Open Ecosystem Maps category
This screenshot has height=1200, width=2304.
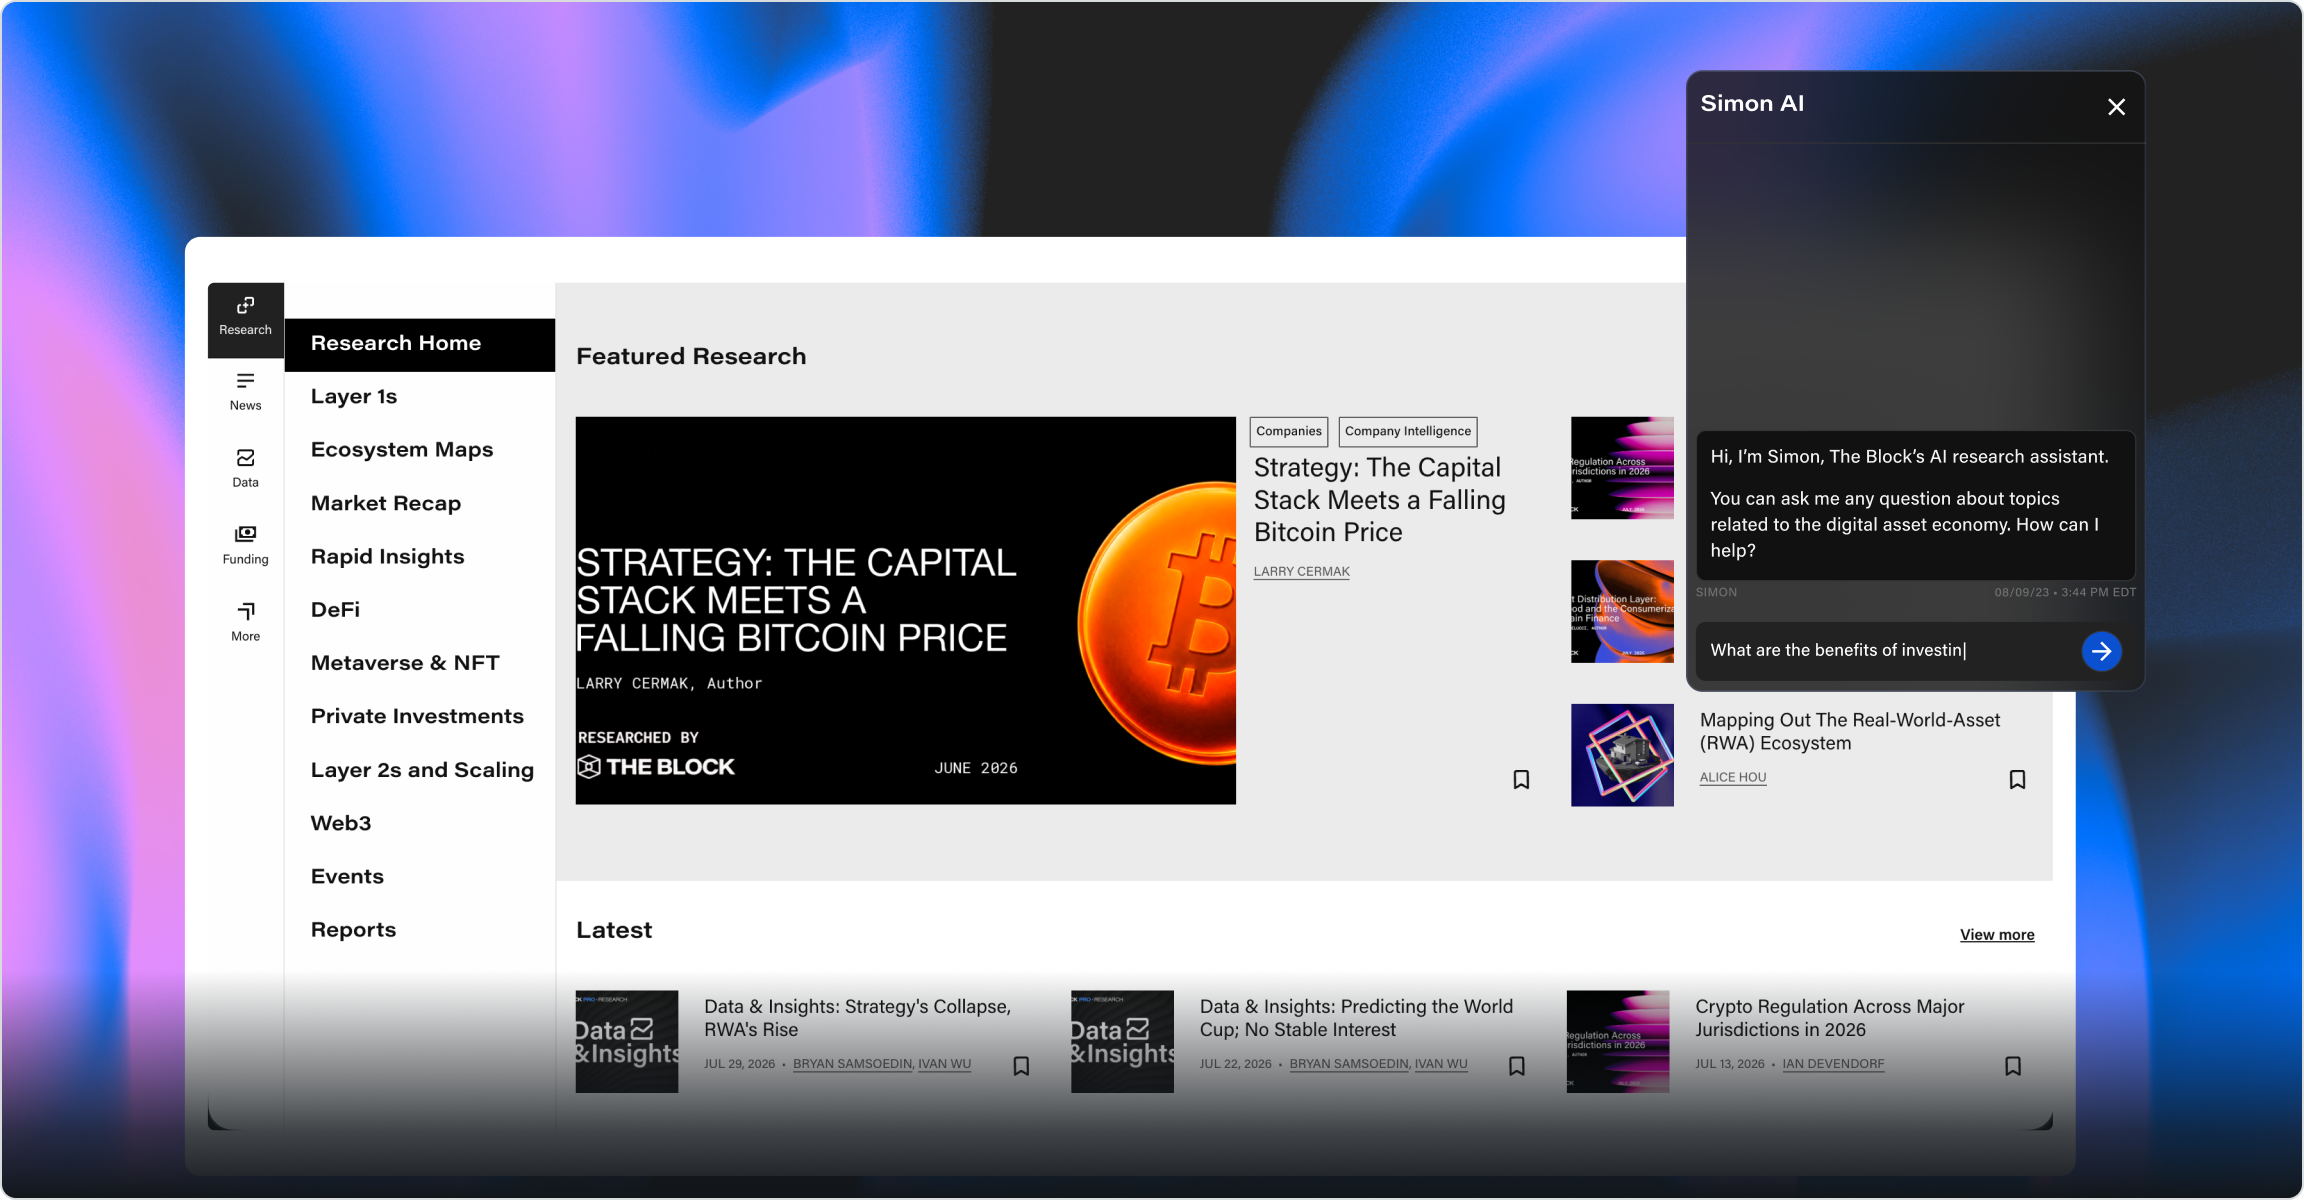click(402, 450)
